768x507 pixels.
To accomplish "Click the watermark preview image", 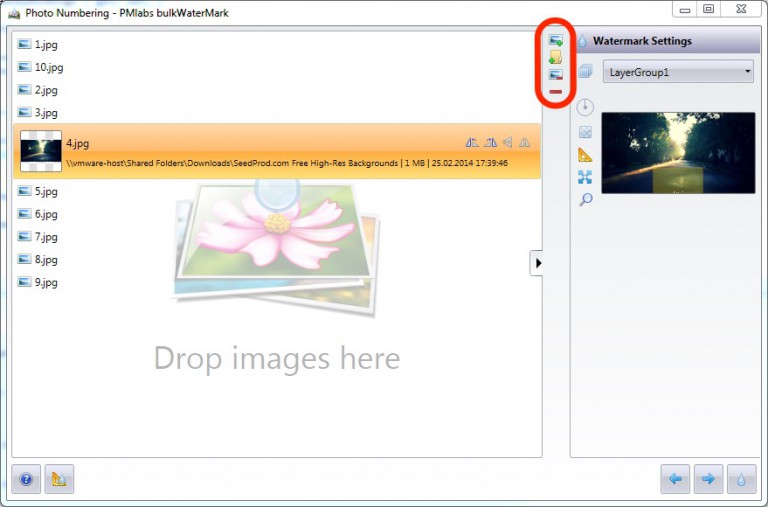I will [x=678, y=152].
